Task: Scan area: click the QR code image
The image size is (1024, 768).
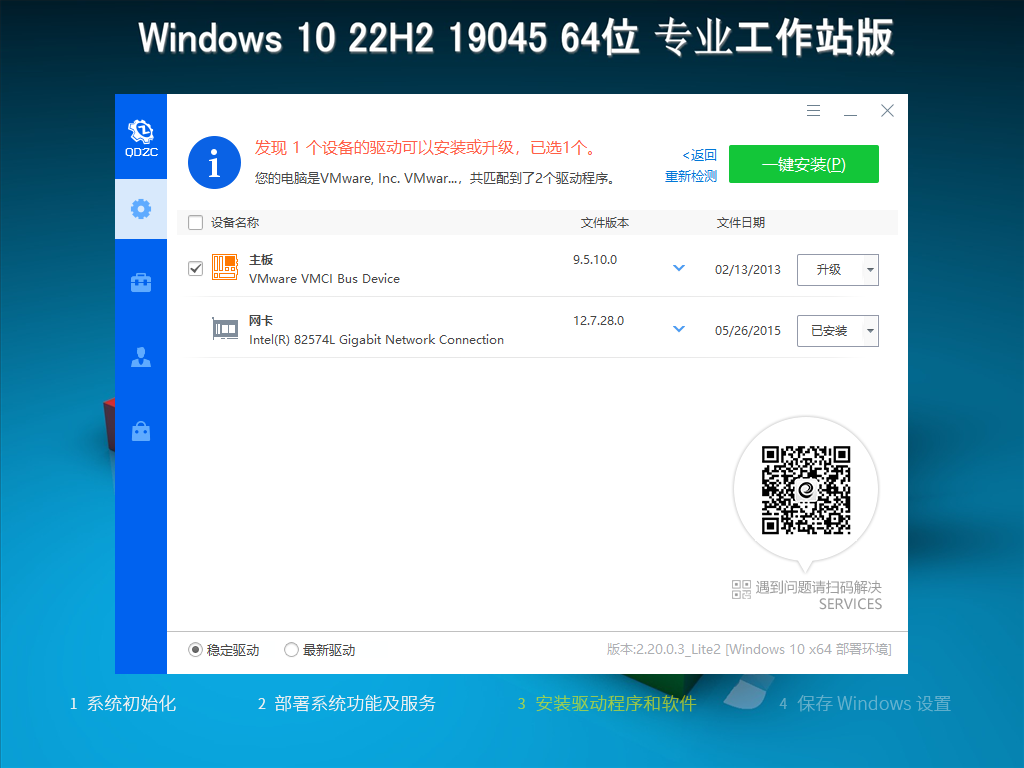Action: [806, 489]
